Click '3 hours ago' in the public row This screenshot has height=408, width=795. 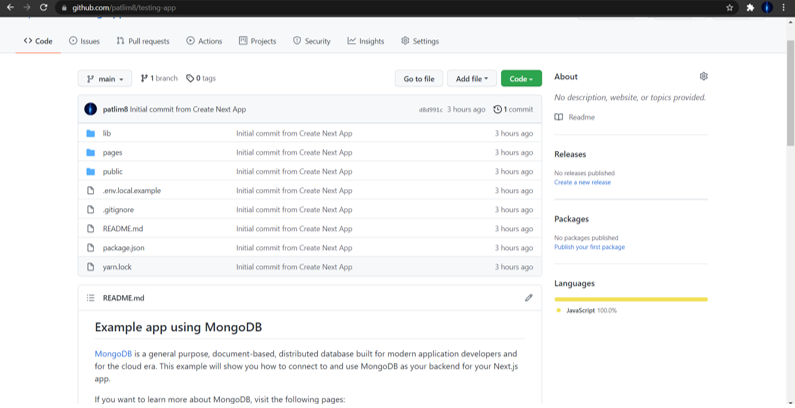(x=514, y=172)
